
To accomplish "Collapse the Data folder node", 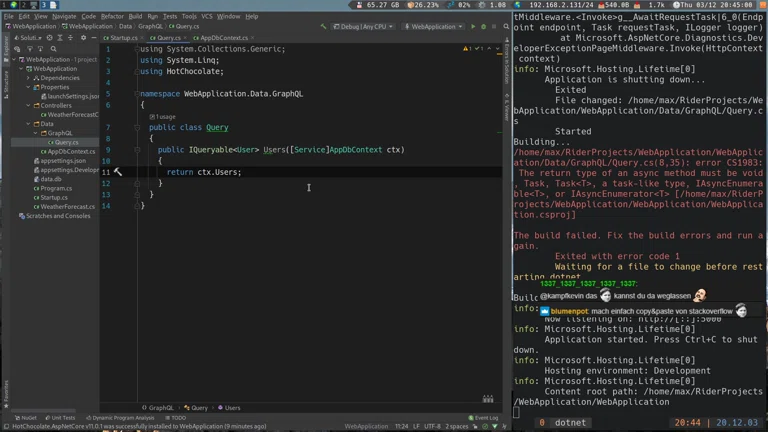I will (x=28, y=124).
